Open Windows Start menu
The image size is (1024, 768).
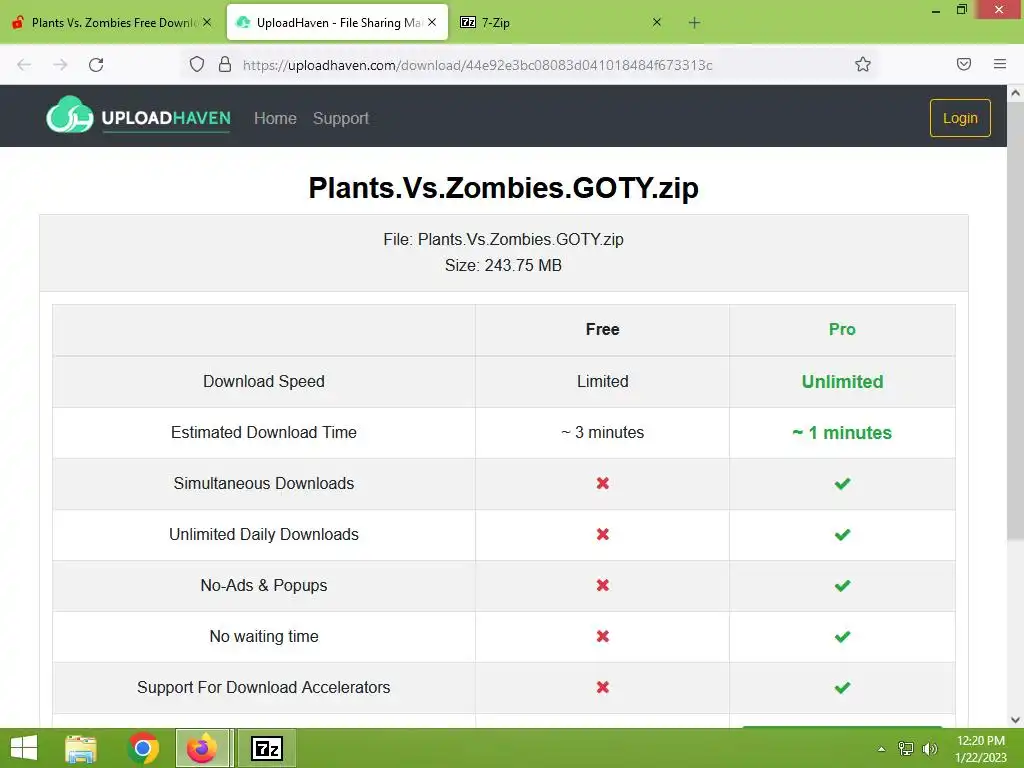[24, 748]
